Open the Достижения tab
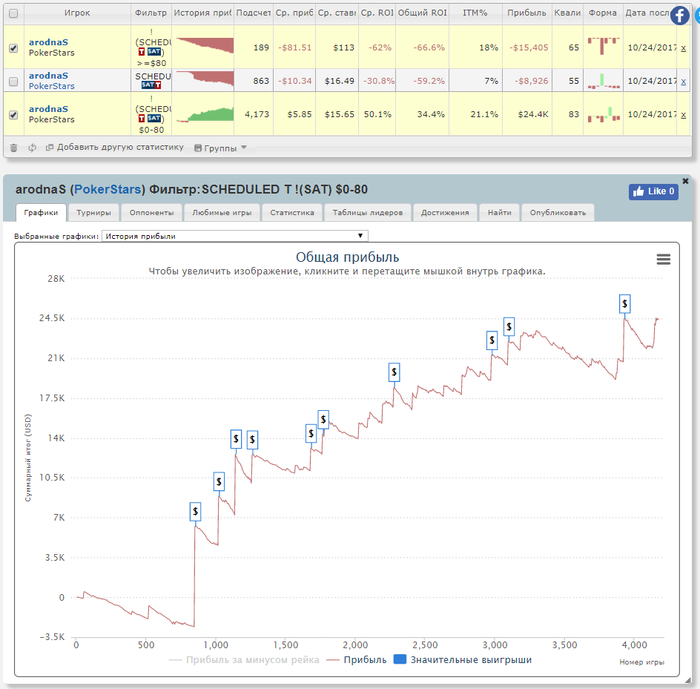 pyautogui.click(x=445, y=213)
